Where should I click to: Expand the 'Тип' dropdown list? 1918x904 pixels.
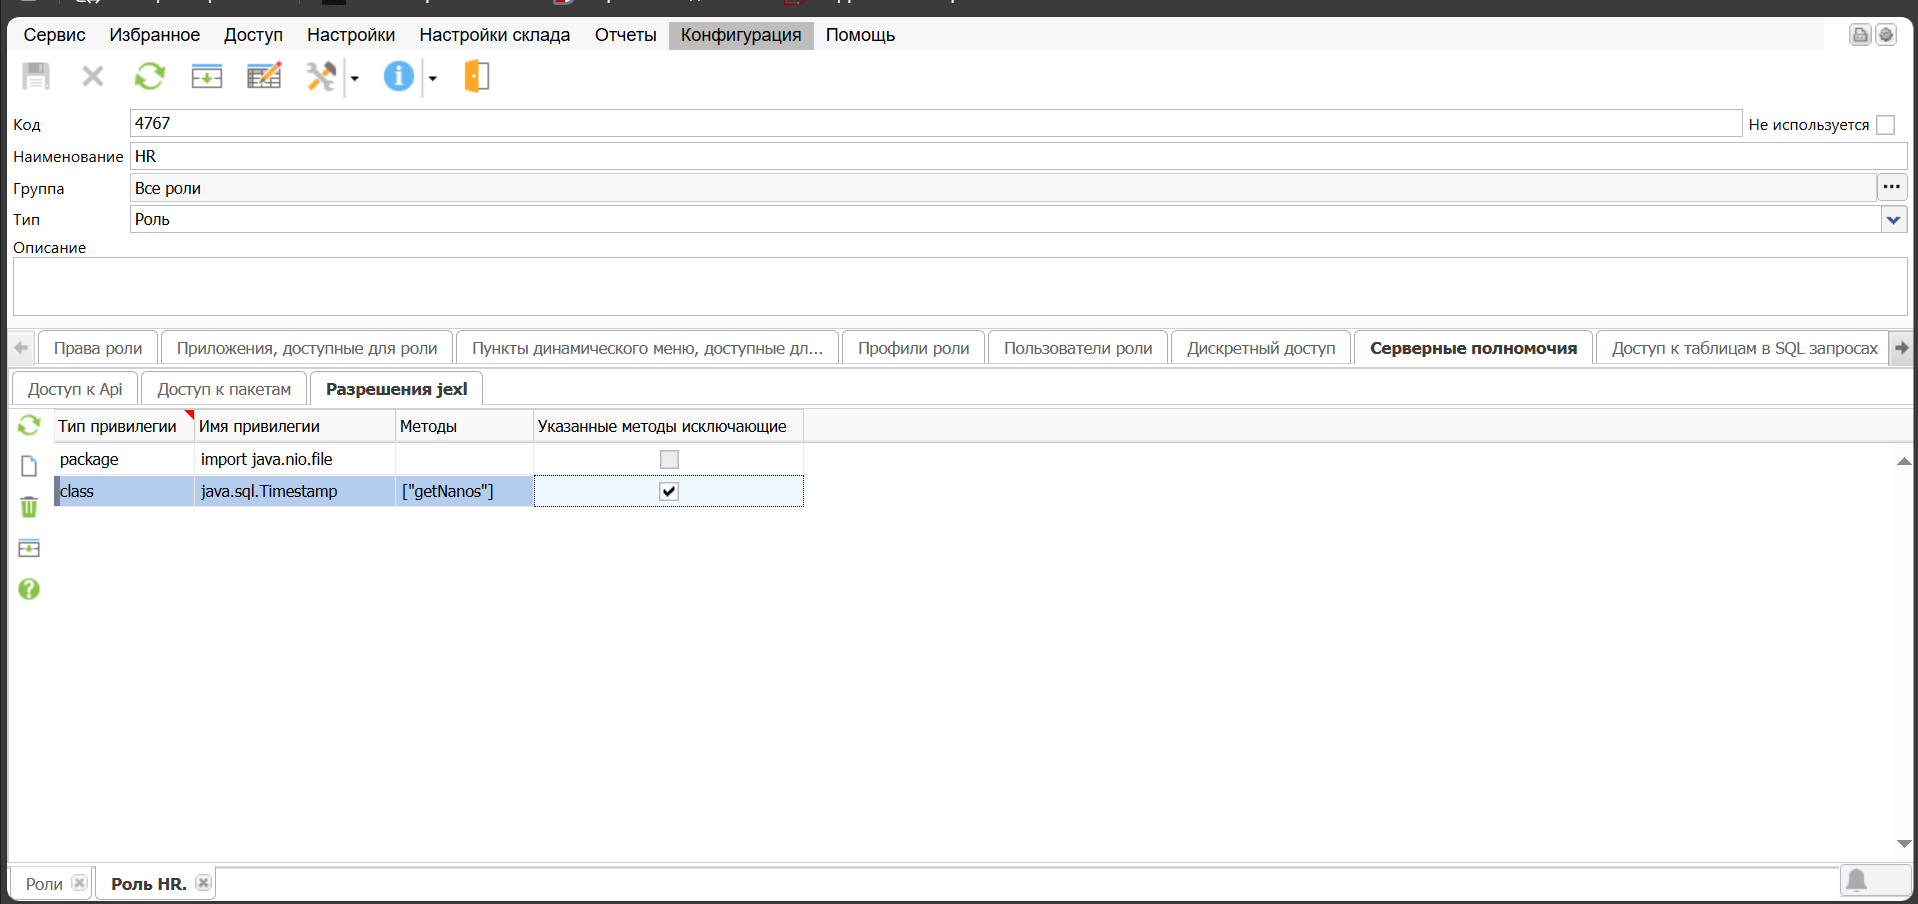[1893, 220]
